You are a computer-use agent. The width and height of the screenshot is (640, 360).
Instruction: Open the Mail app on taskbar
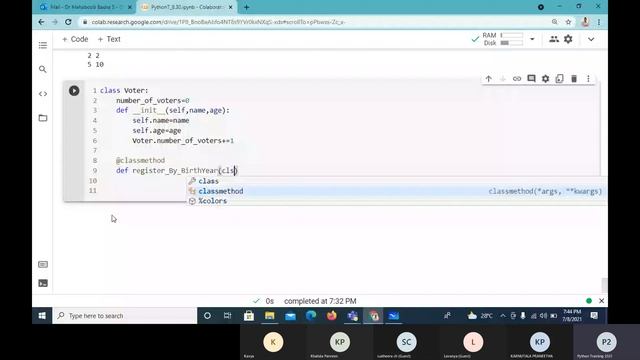tap(290, 316)
